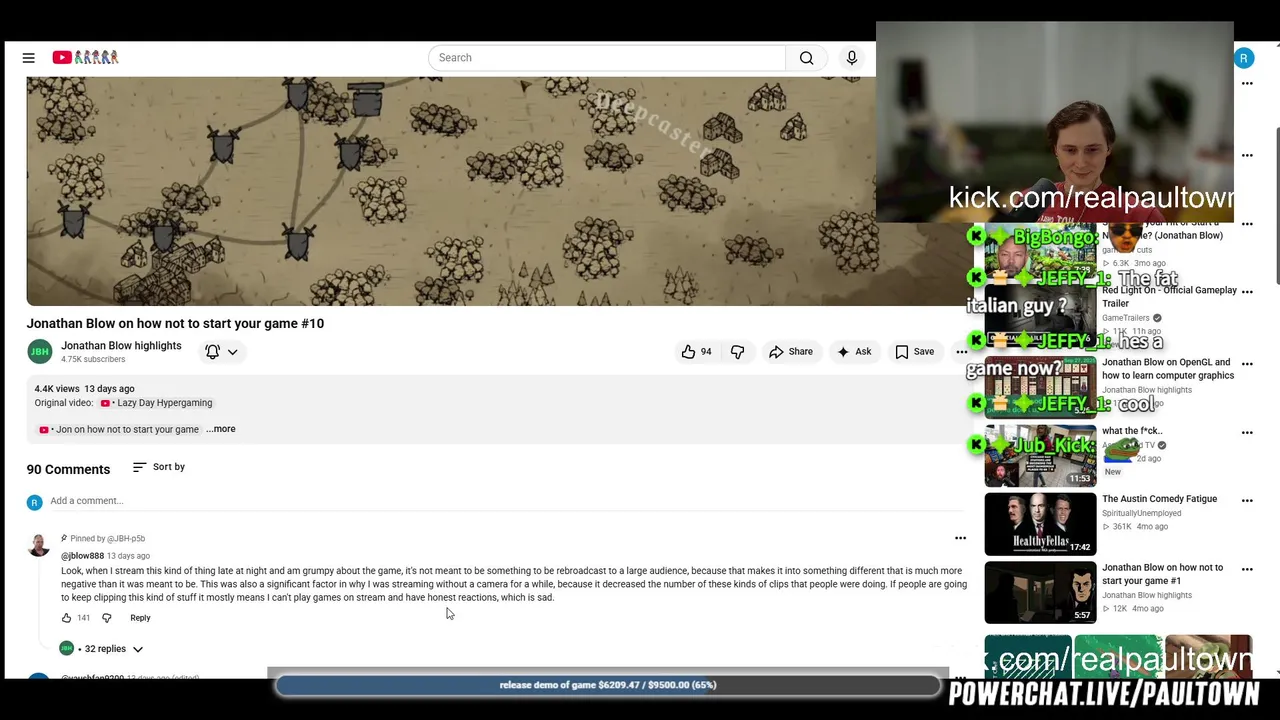The width and height of the screenshot is (1280, 720).
Task: Open SpirituallyUnemployed channel name
Action: coord(1141,514)
